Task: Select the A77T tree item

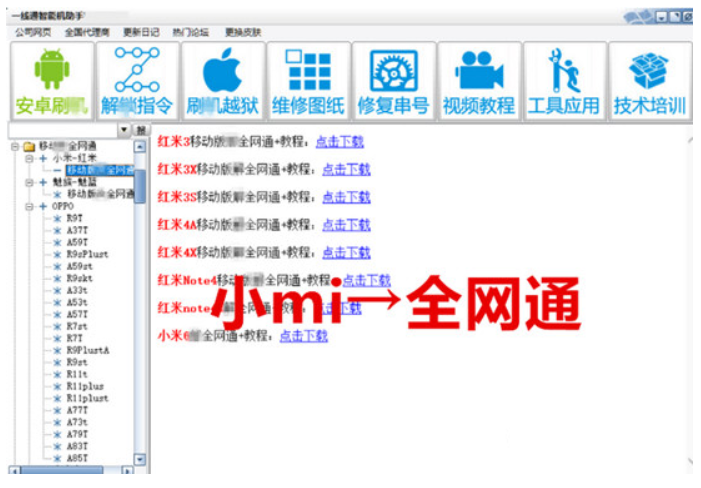Action: (77, 410)
